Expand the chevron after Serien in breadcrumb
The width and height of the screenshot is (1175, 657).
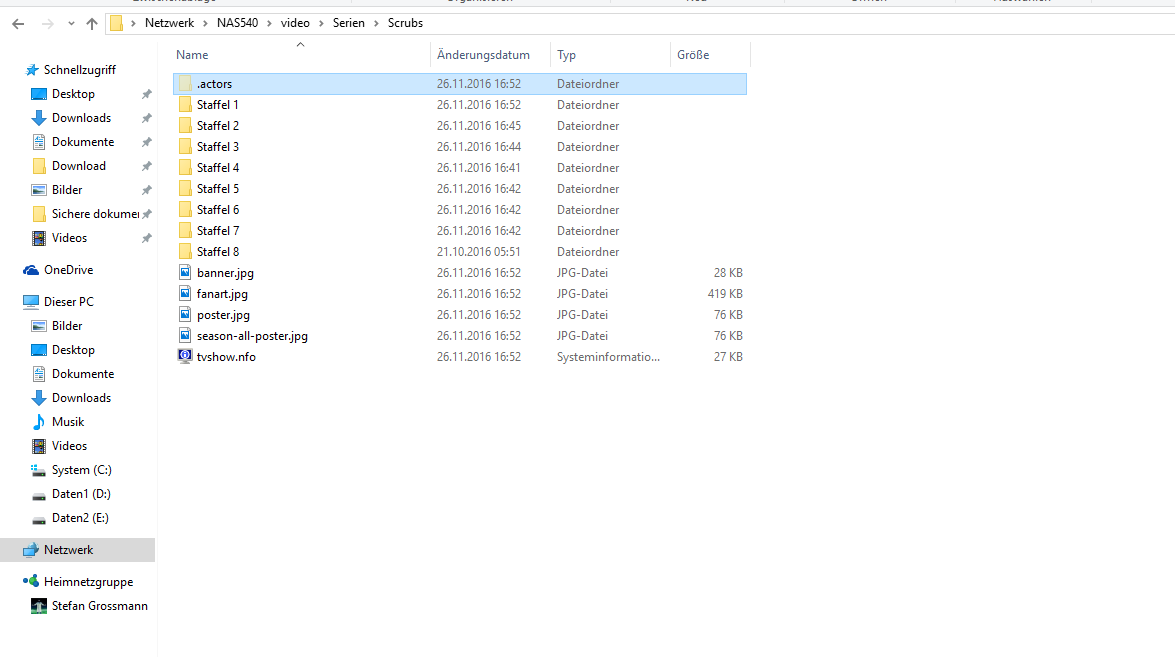(x=376, y=23)
